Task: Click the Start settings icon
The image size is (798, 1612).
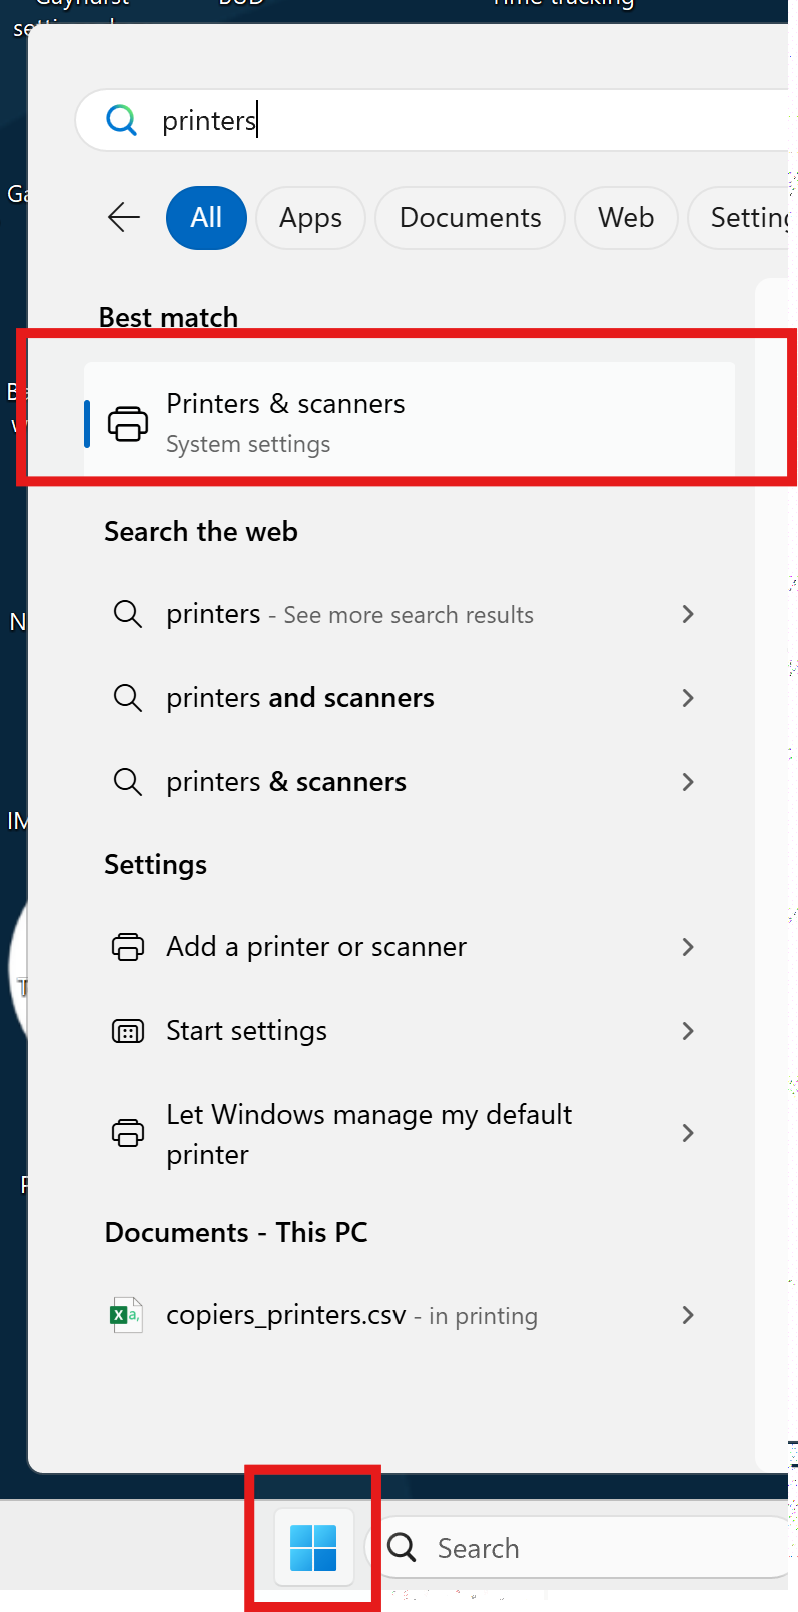Action: (128, 1031)
